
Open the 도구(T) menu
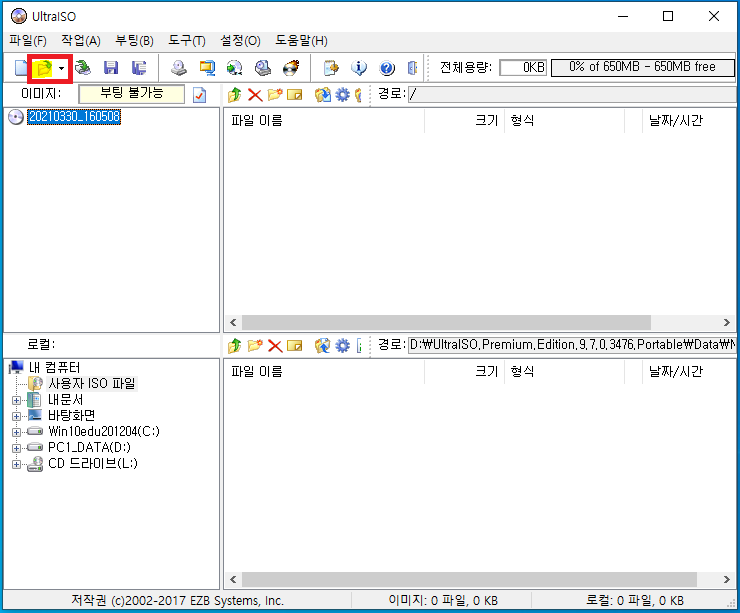[x=187, y=41]
